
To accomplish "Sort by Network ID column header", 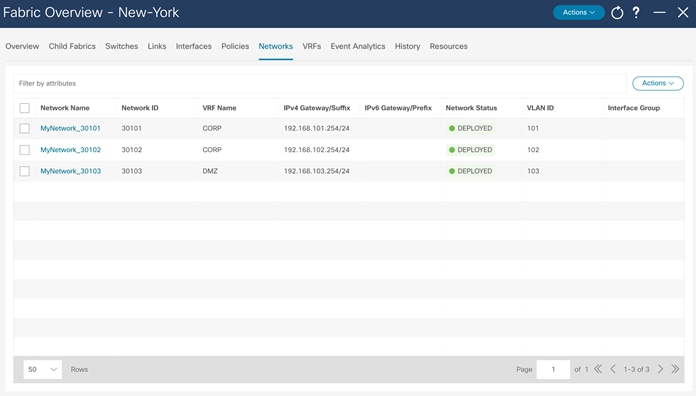I will point(140,108).
